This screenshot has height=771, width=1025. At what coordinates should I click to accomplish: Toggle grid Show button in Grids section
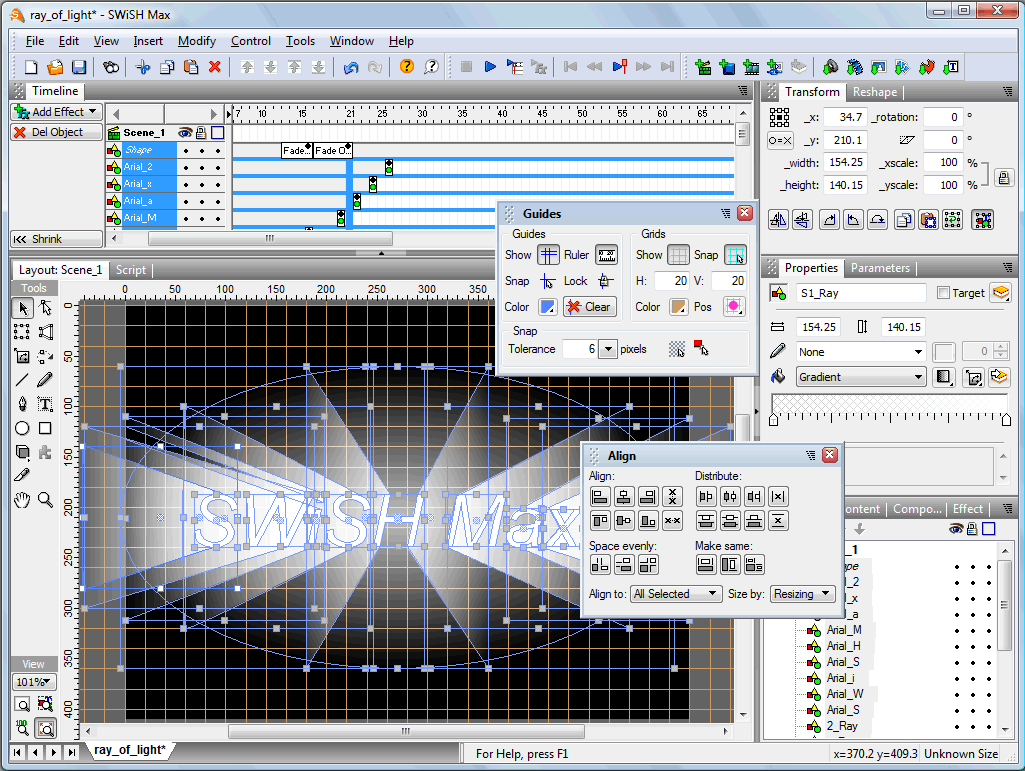pos(678,255)
